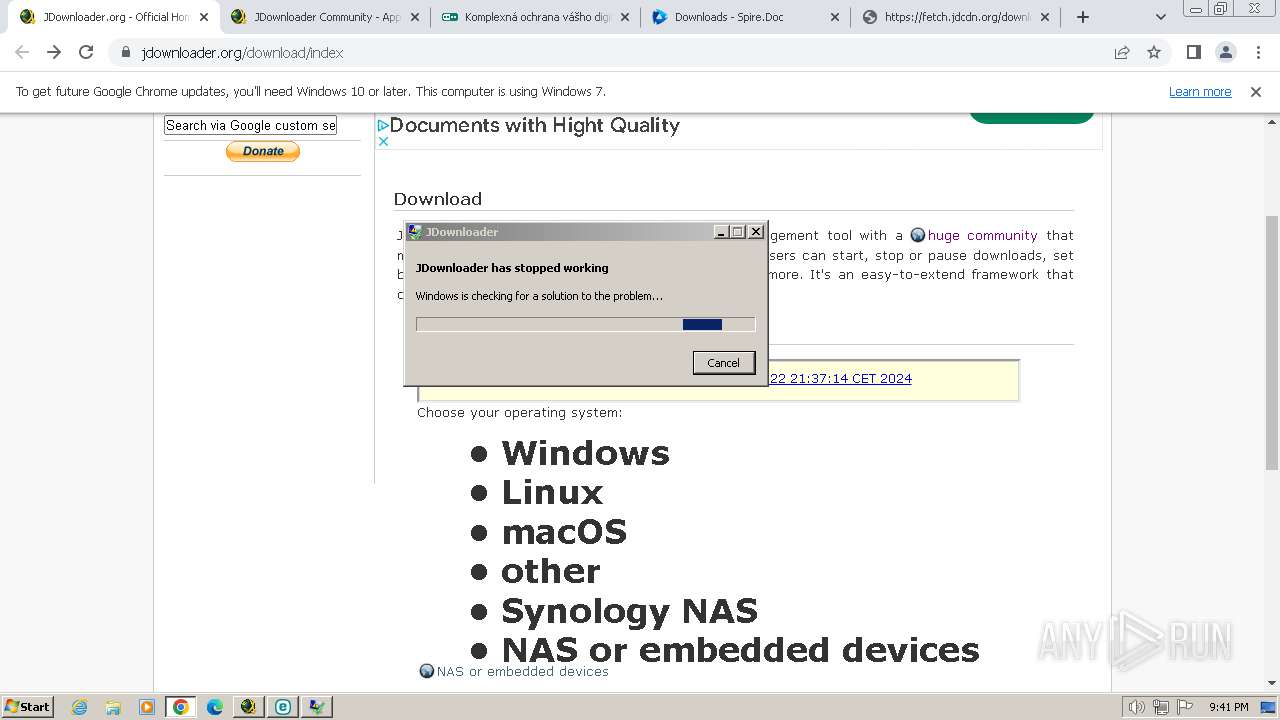The width and height of the screenshot is (1280, 720).
Task: Dismiss the Chrome update notification bar
Action: tap(1256, 92)
